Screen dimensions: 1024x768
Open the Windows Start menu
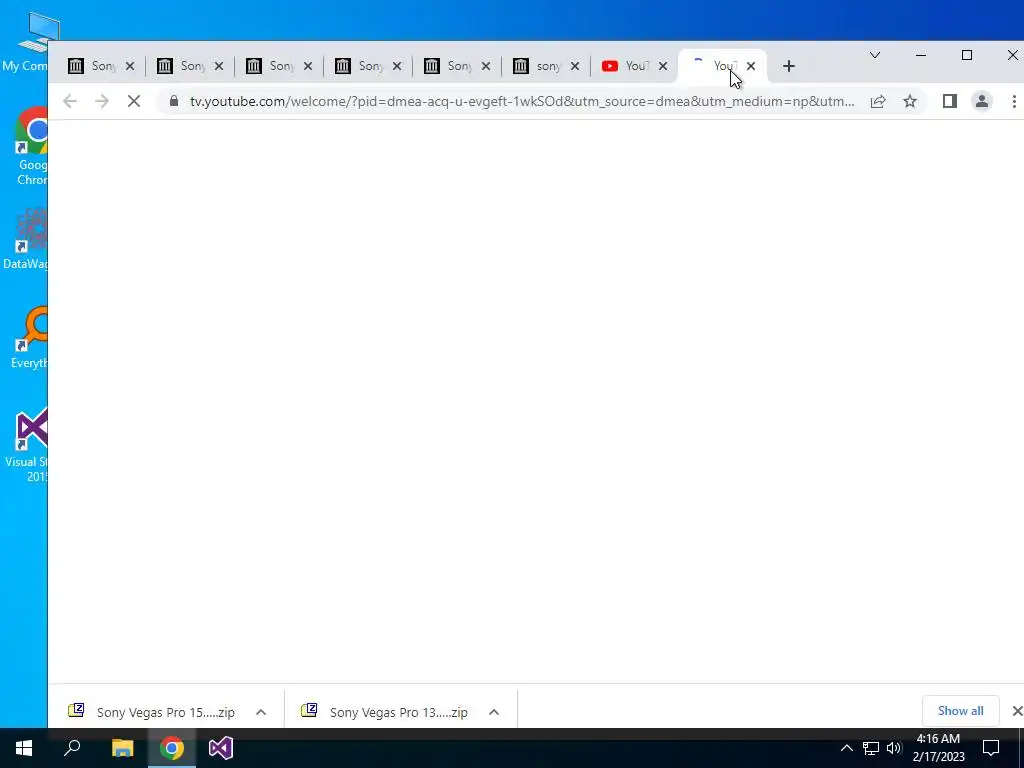(24, 748)
